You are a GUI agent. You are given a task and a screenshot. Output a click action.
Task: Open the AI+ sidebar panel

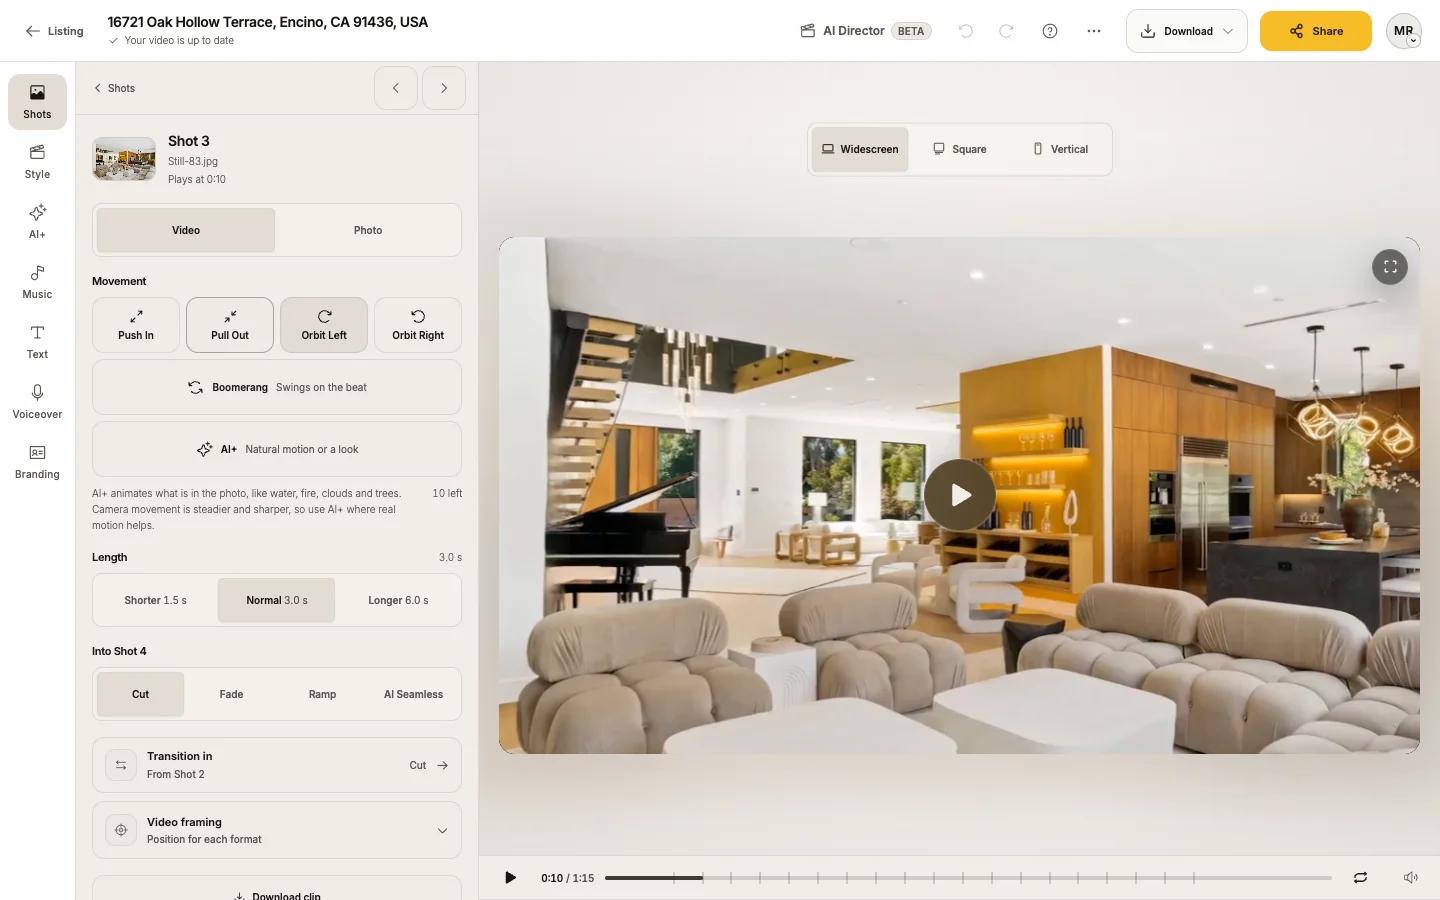(37, 222)
